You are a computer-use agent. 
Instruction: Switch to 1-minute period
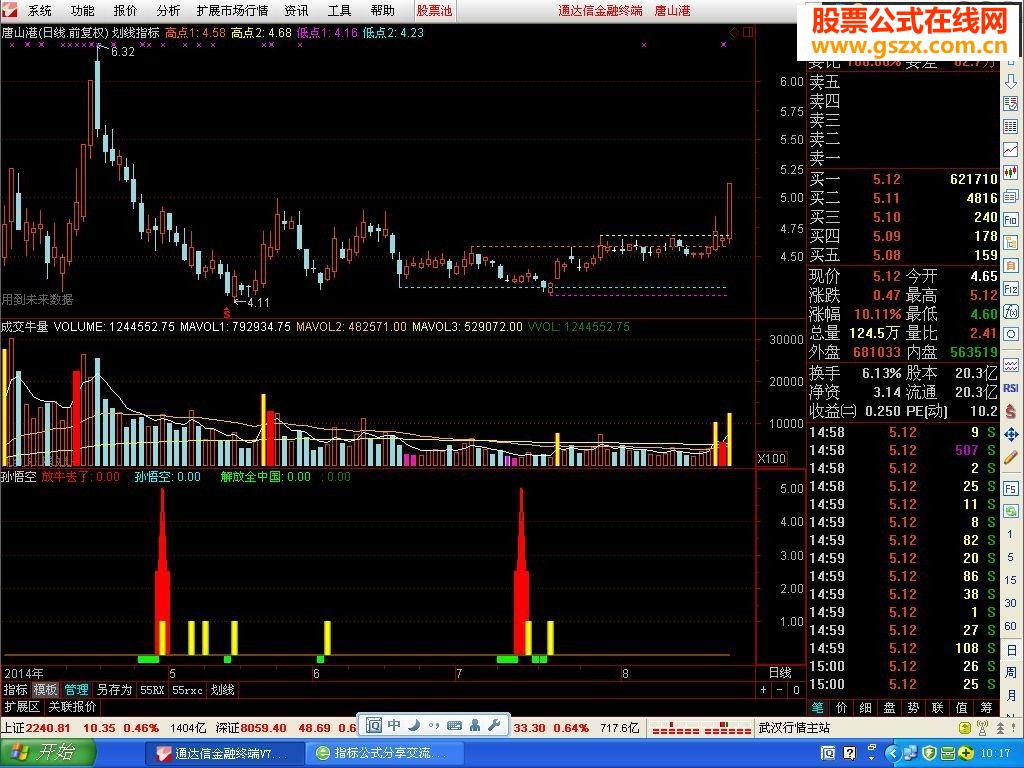coord(1010,534)
